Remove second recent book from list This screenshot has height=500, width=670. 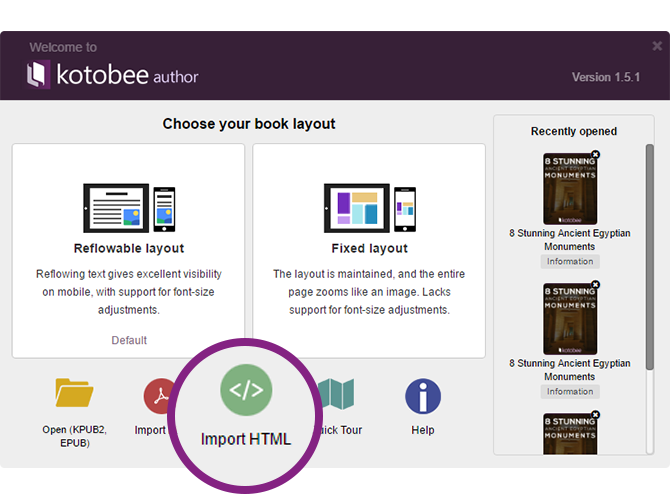(595, 285)
